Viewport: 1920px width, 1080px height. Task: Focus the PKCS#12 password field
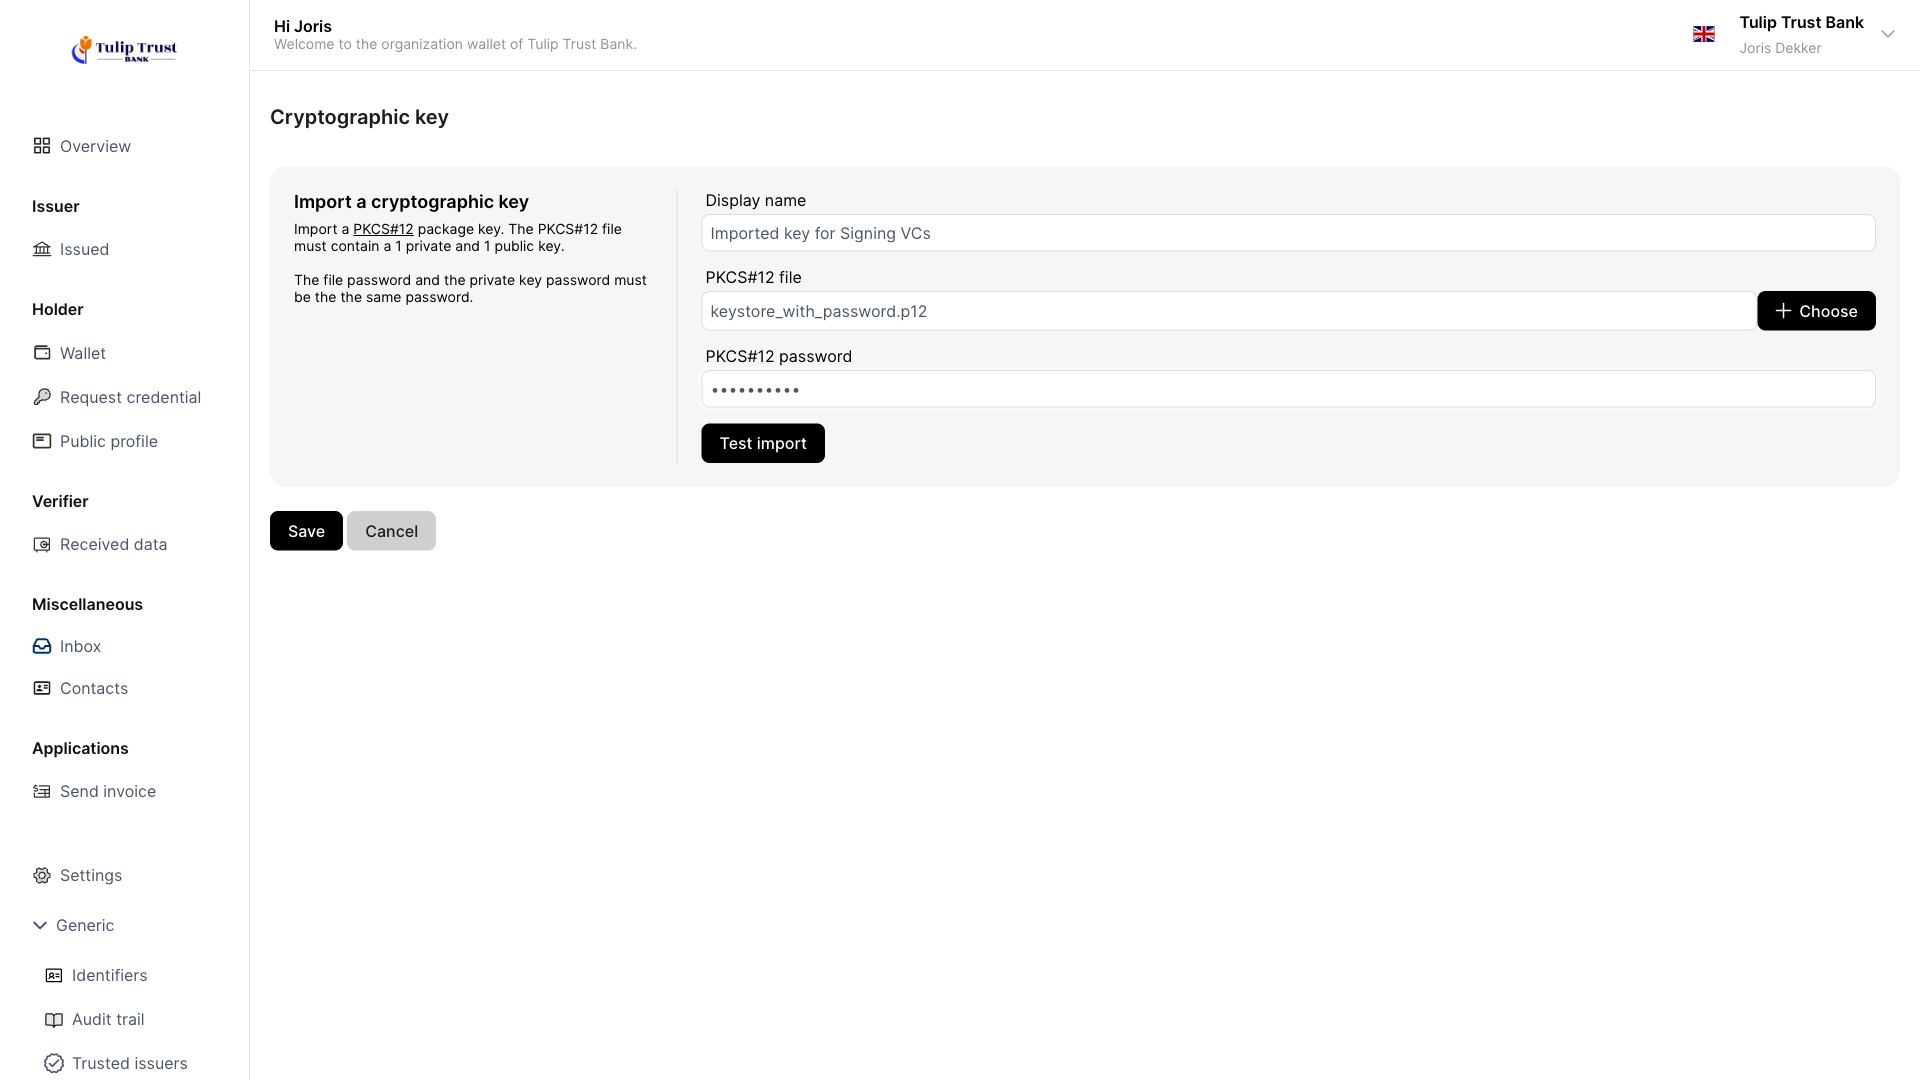pyautogui.click(x=1287, y=389)
